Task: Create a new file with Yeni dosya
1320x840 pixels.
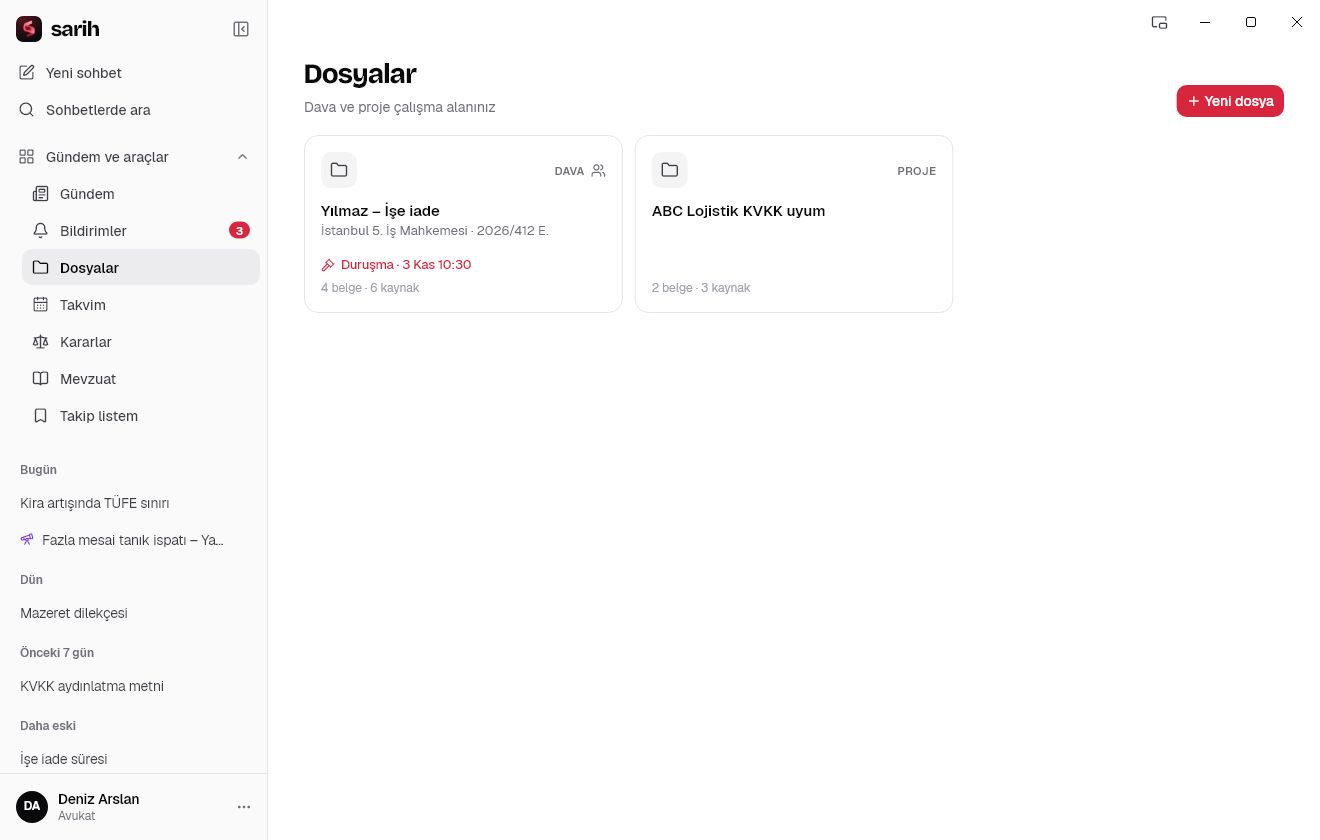Action: [x=1230, y=101]
